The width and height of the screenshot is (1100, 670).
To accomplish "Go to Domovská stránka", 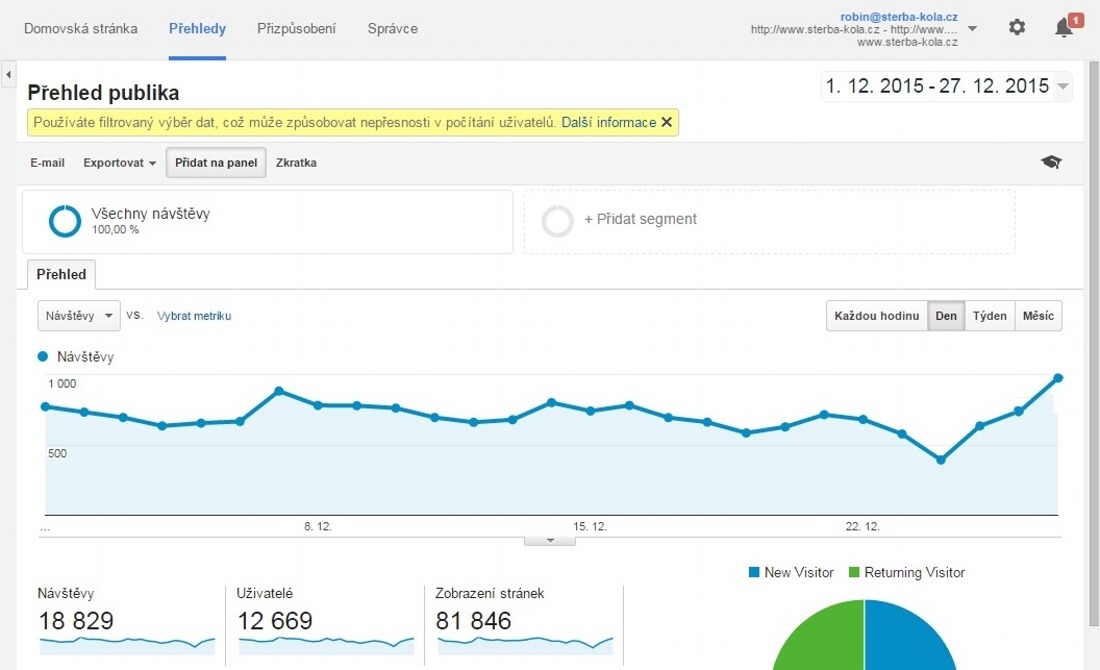I will click(81, 29).
